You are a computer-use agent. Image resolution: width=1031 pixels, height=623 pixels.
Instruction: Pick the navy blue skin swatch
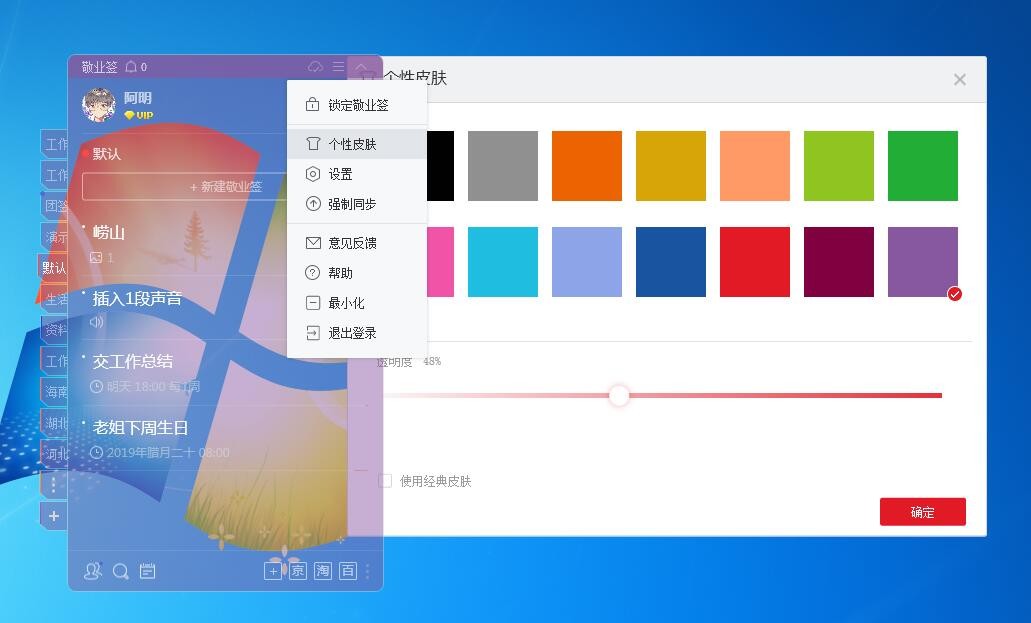pos(671,262)
